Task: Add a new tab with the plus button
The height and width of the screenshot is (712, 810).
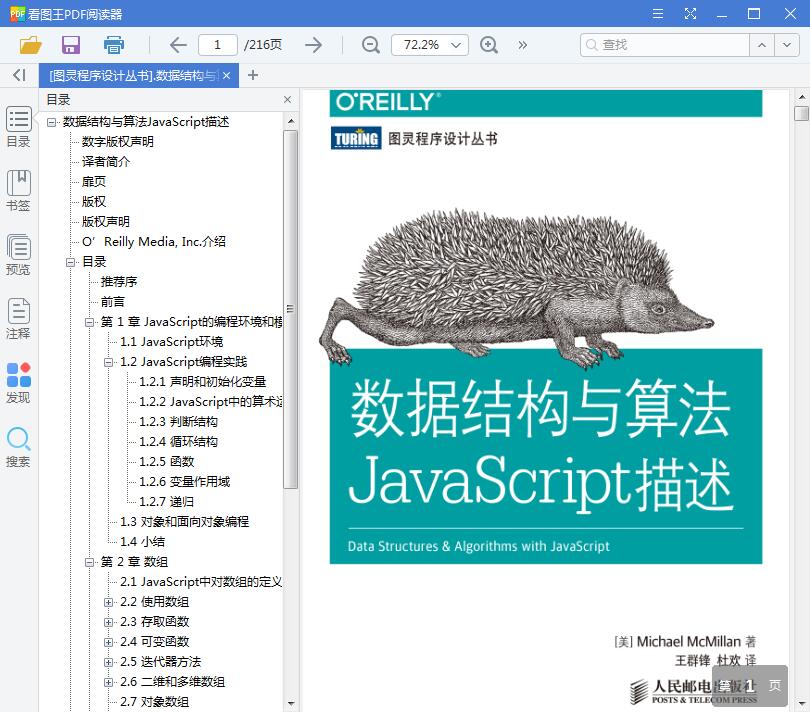Action: [x=253, y=75]
